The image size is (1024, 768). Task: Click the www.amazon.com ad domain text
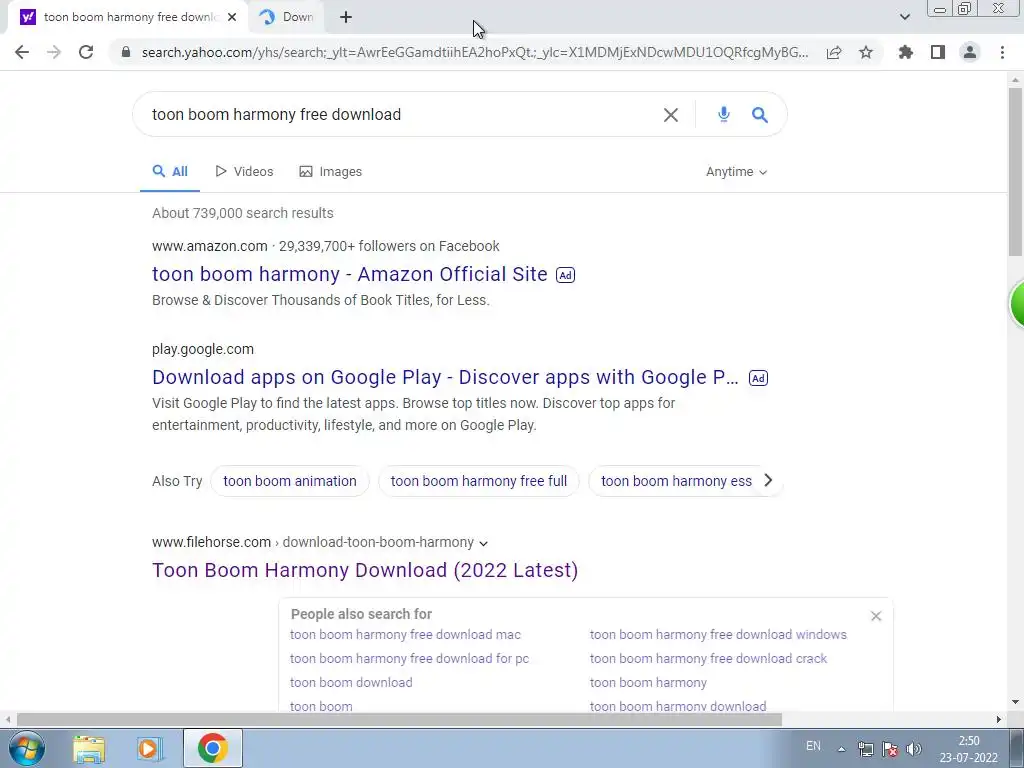click(210, 246)
